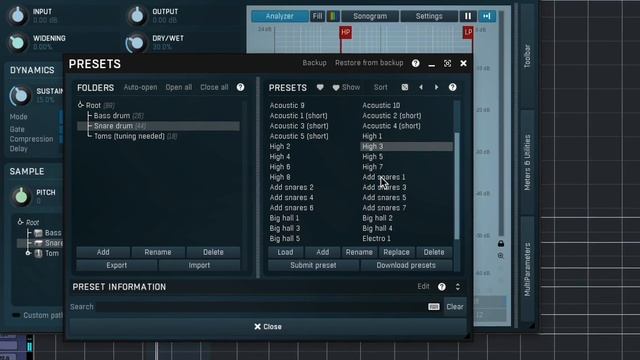Click Add folder button
640x360 pixels.
(x=103, y=252)
